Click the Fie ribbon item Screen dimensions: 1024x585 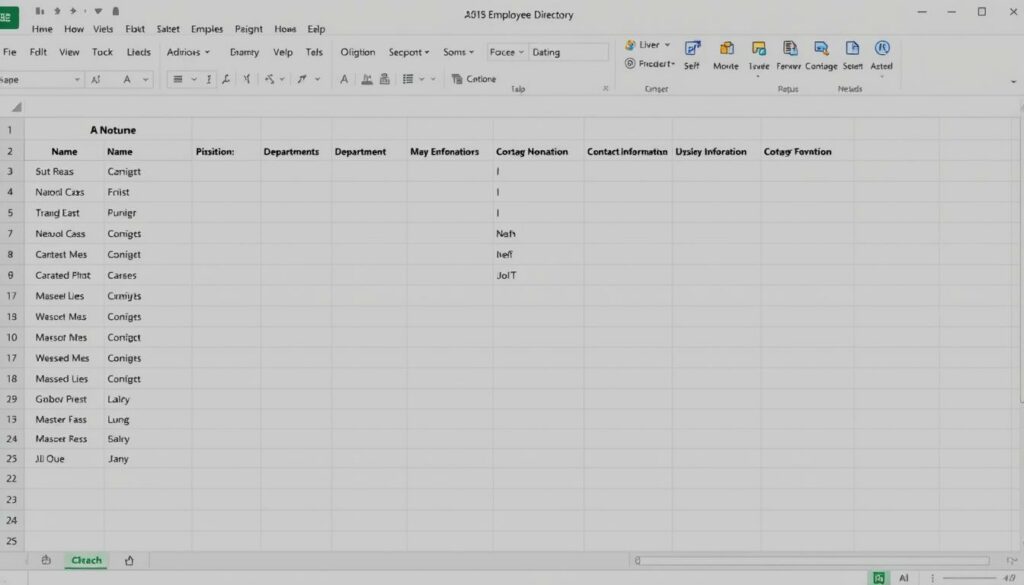(x=9, y=52)
